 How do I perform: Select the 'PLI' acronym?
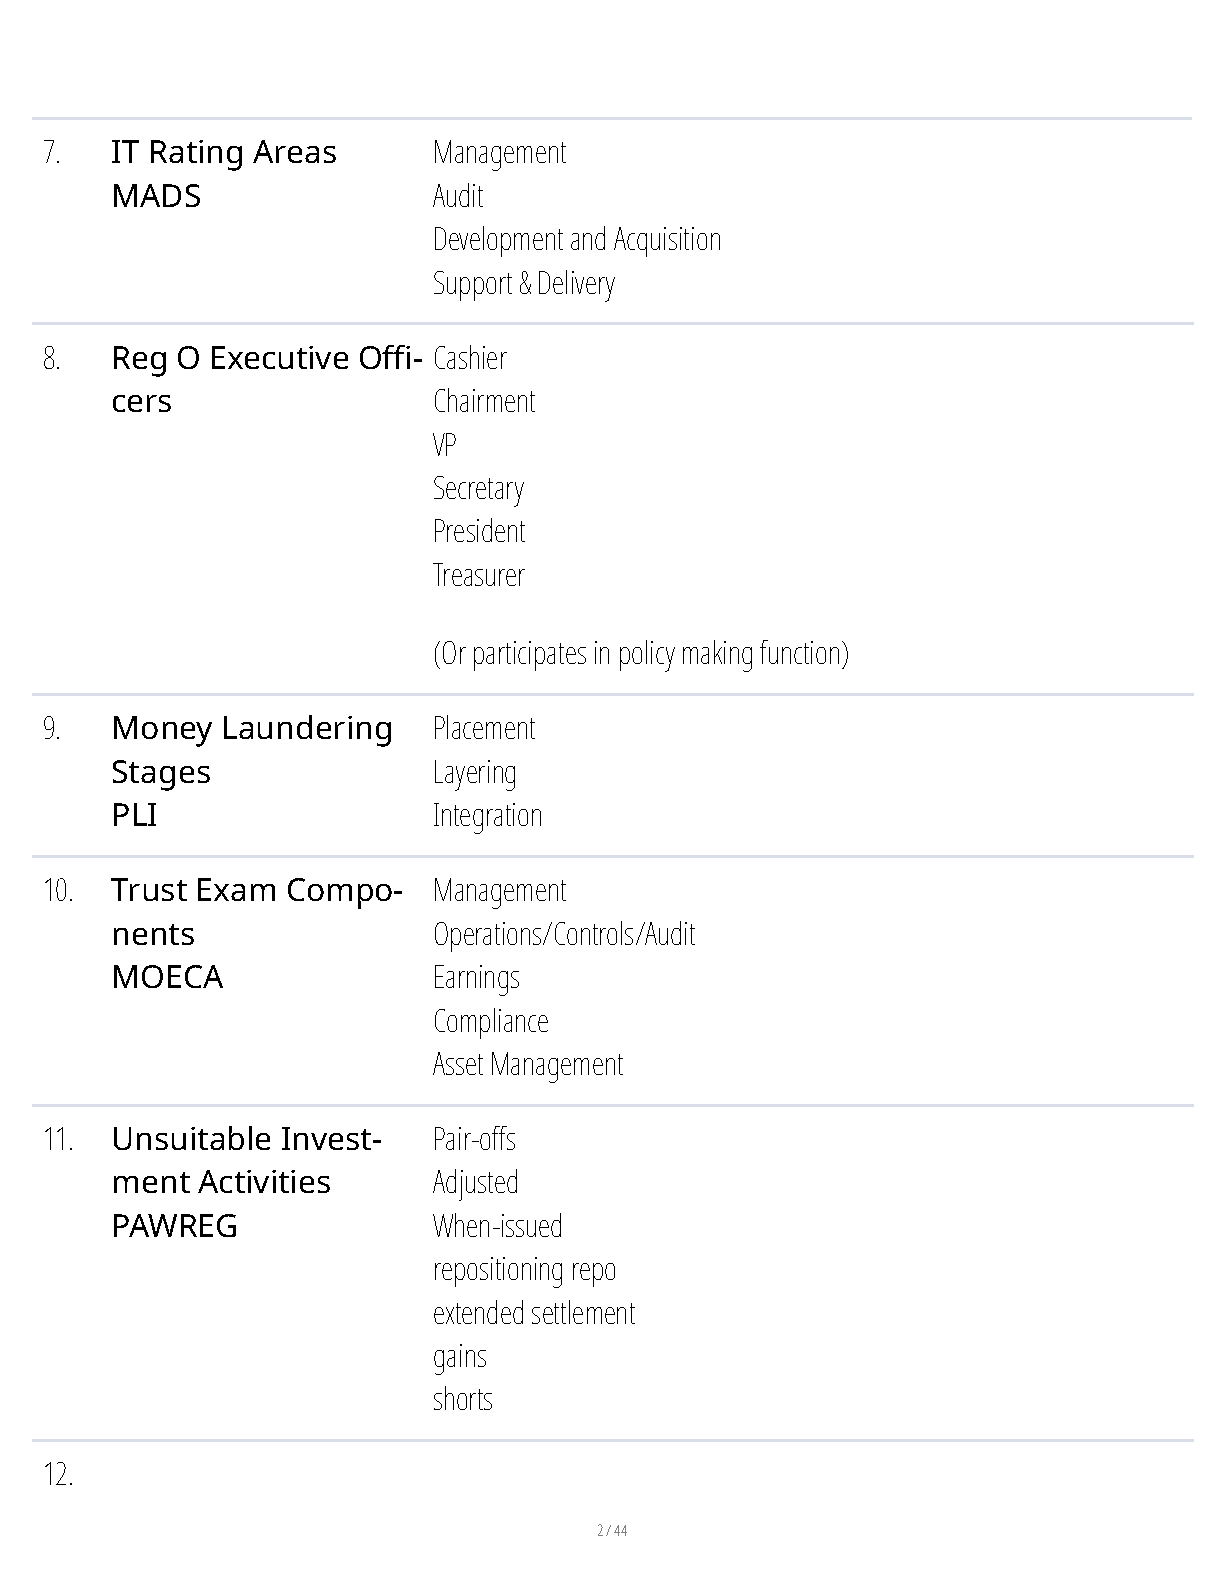coord(134,815)
